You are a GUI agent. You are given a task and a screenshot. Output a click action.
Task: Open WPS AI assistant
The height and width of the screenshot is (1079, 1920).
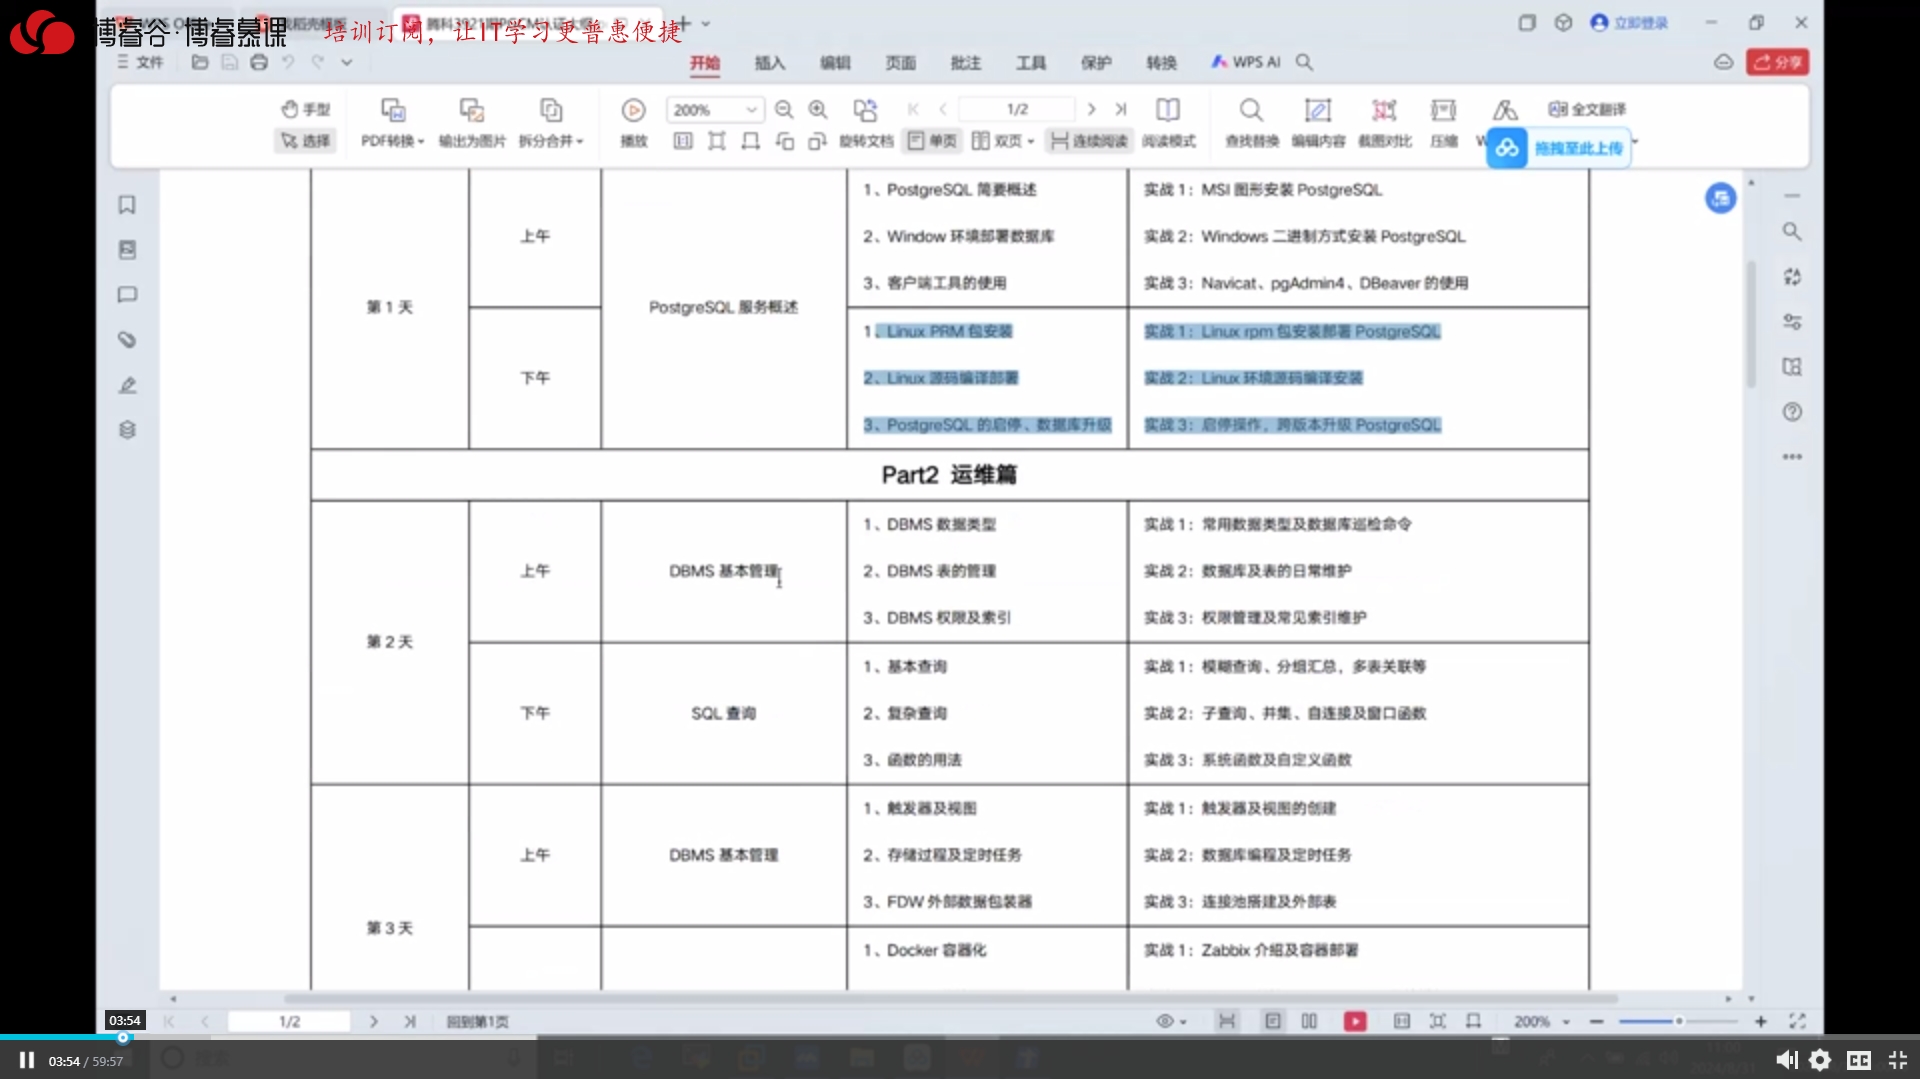pos(1245,62)
